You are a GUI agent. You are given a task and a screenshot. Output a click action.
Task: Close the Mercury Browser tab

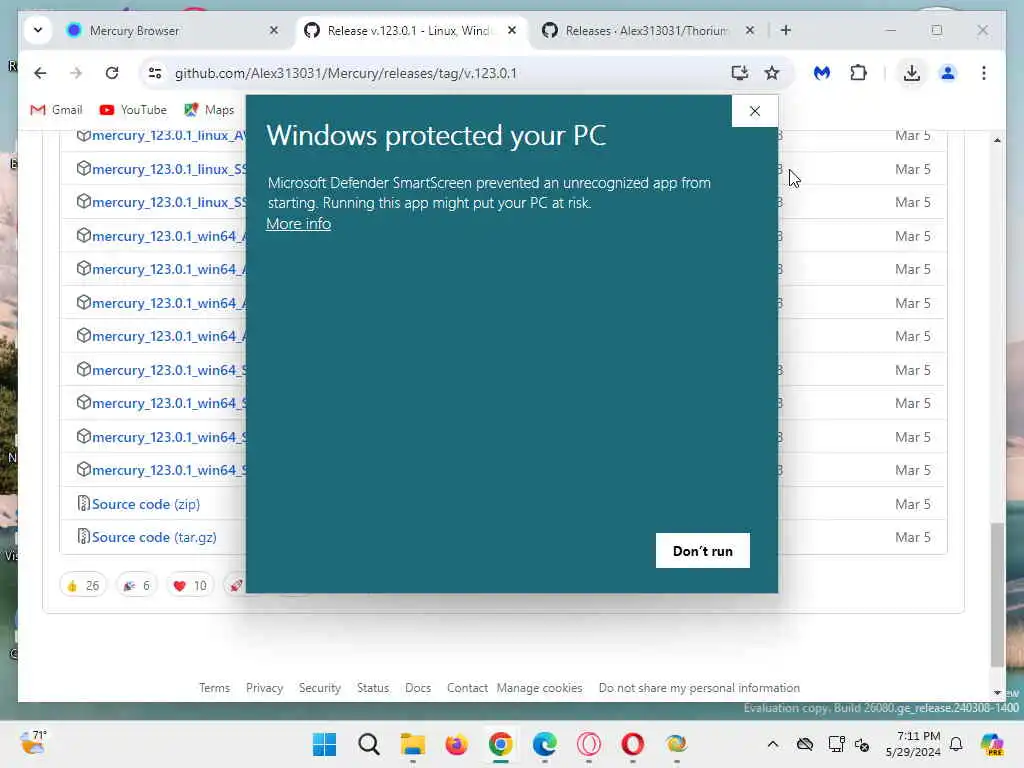[x=274, y=30]
